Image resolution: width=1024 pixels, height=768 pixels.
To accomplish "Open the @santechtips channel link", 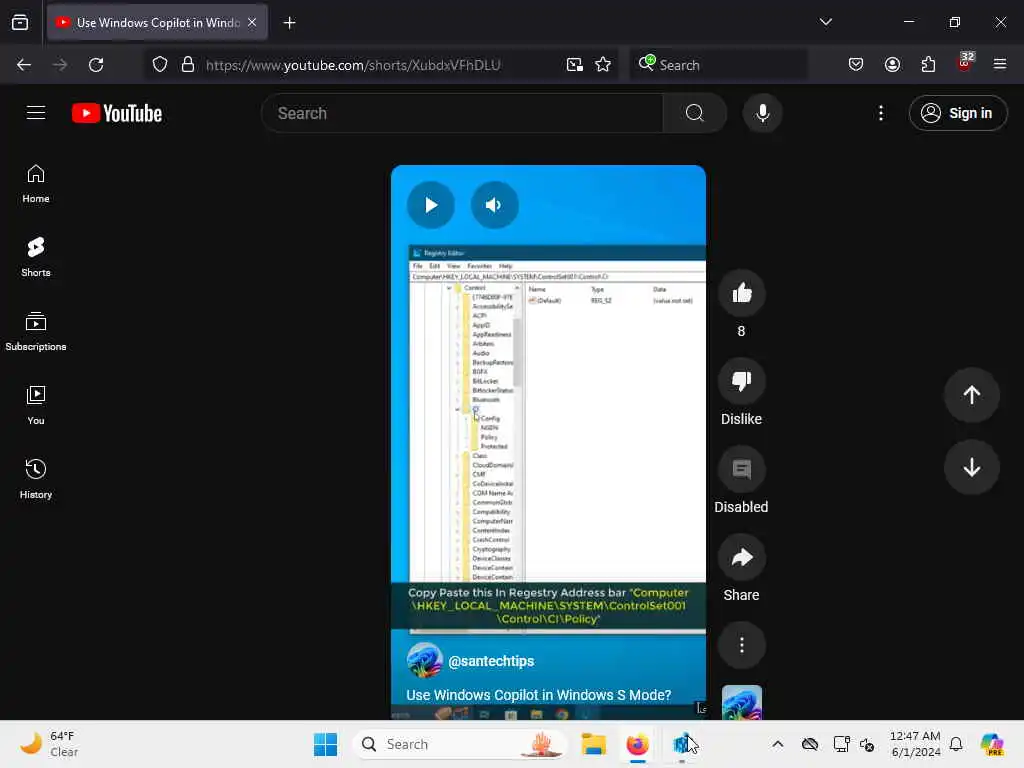I will tap(491, 661).
